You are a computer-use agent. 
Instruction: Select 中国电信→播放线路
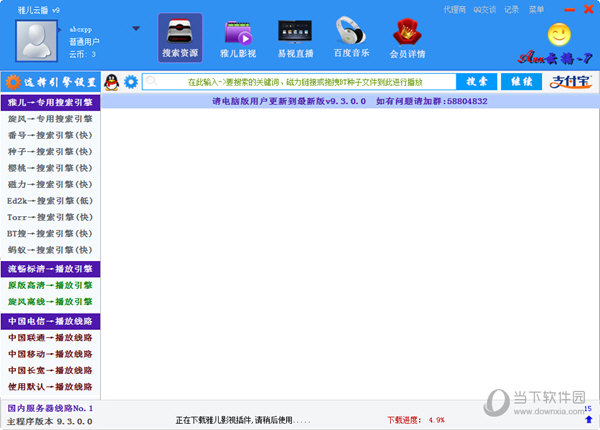[x=51, y=321]
